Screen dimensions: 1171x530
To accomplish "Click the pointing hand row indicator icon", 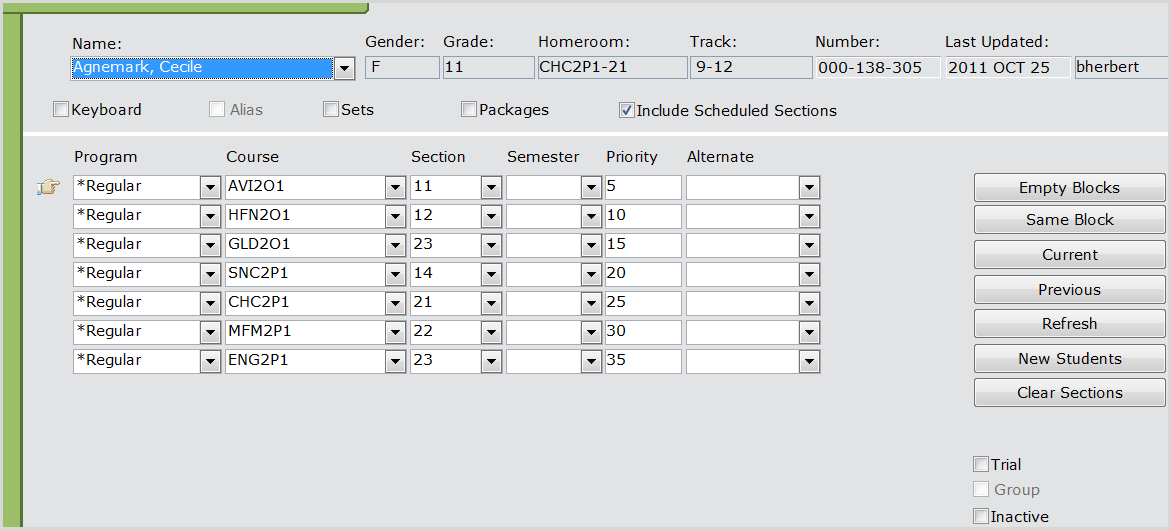I will coord(48,187).
